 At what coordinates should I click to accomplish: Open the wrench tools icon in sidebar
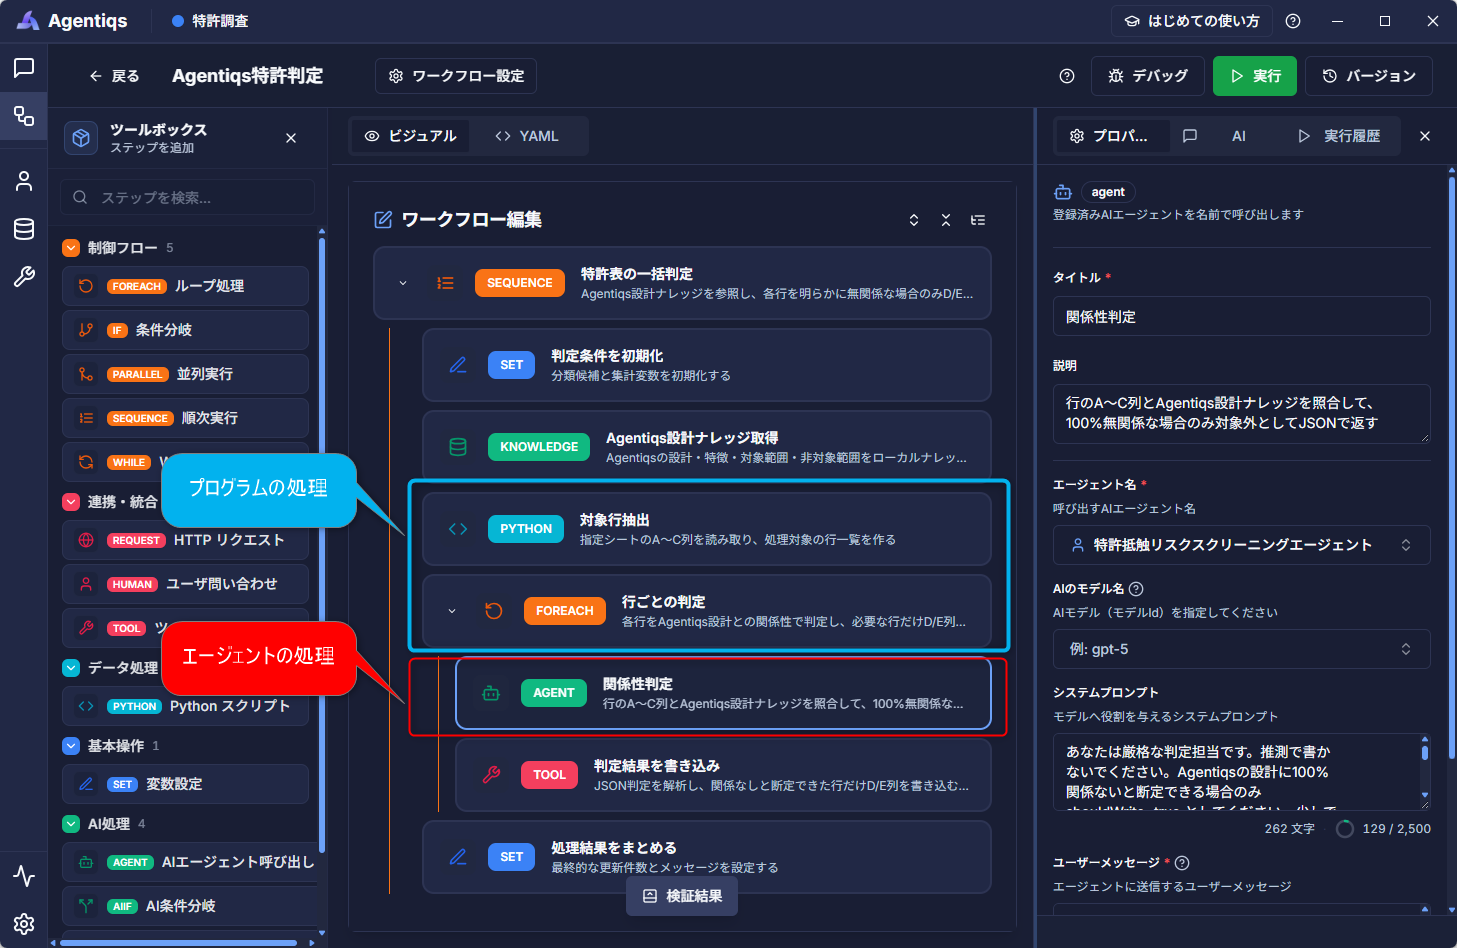click(x=24, y=277)
